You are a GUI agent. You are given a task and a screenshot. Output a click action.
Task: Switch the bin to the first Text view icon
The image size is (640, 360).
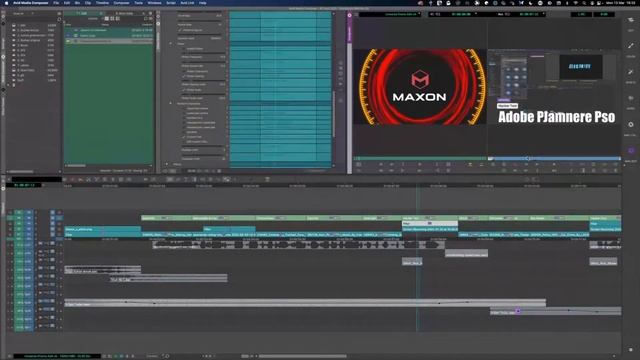pos(107,18)
